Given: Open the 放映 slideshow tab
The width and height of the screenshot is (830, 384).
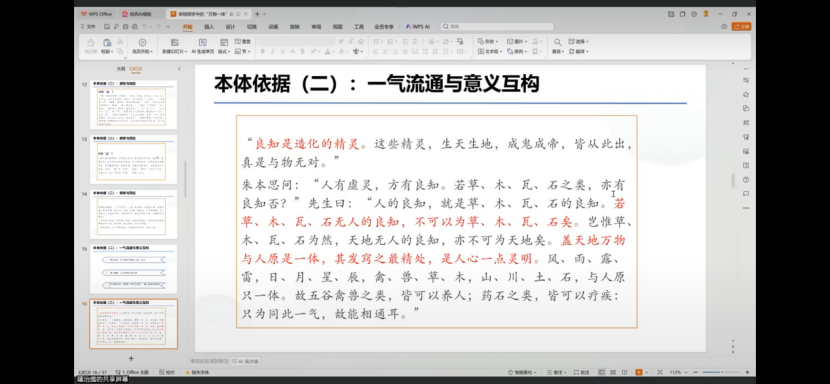Looking at the screenshot, I should [x=294, y=26].
